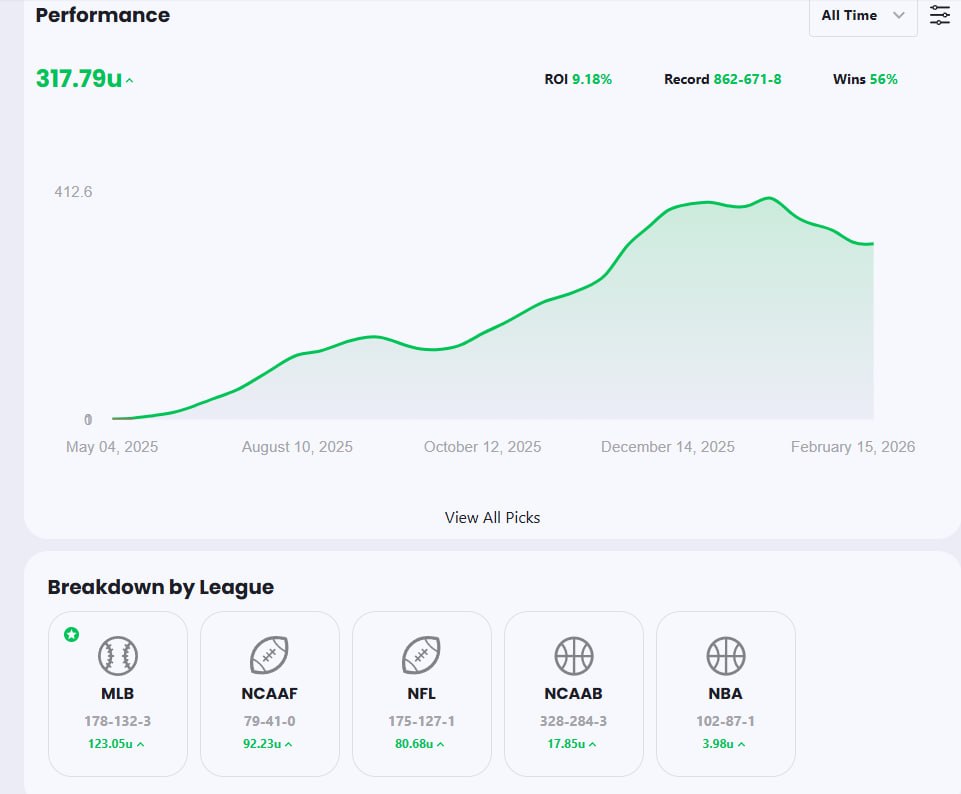
Task: Click the NBA basketball icon
Action: (x=726, y=656)
